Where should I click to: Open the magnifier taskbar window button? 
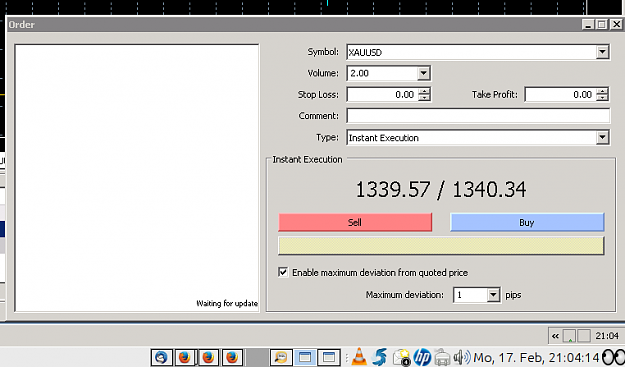[281, 357]
